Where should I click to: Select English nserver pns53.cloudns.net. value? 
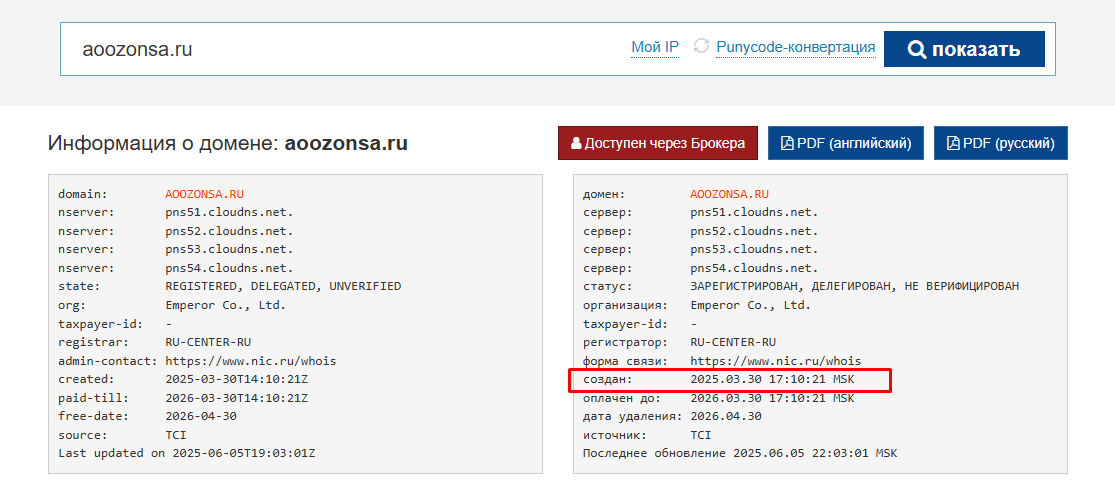[x=229, y=249]
